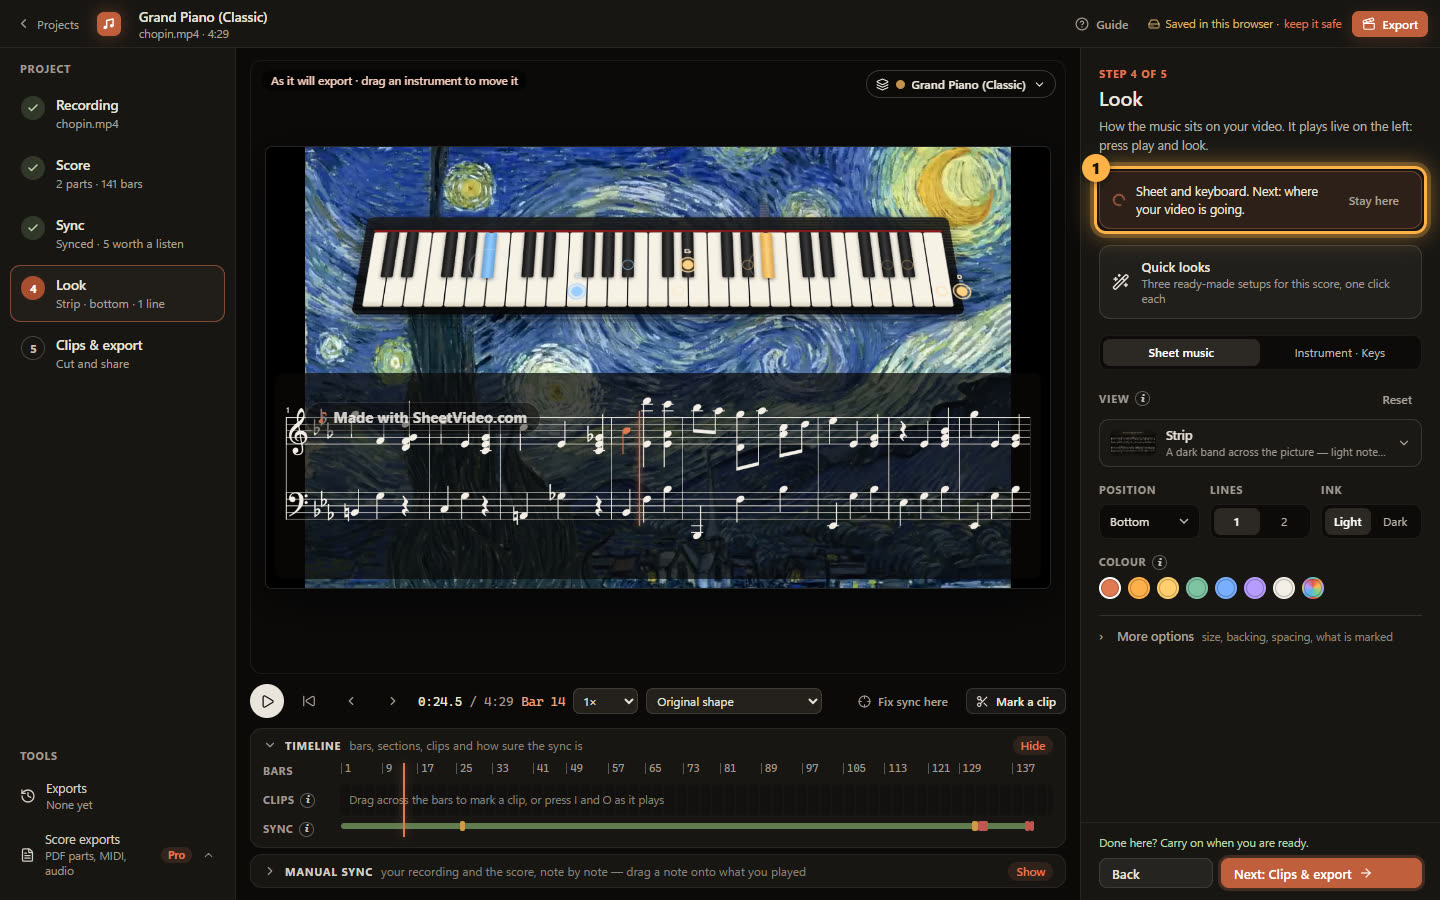The width and height of the screenshot is (1440, 900).
Task: Switch to the Instrument · Keys tab
Action: pyautogui.click(x=1339, y=353)
